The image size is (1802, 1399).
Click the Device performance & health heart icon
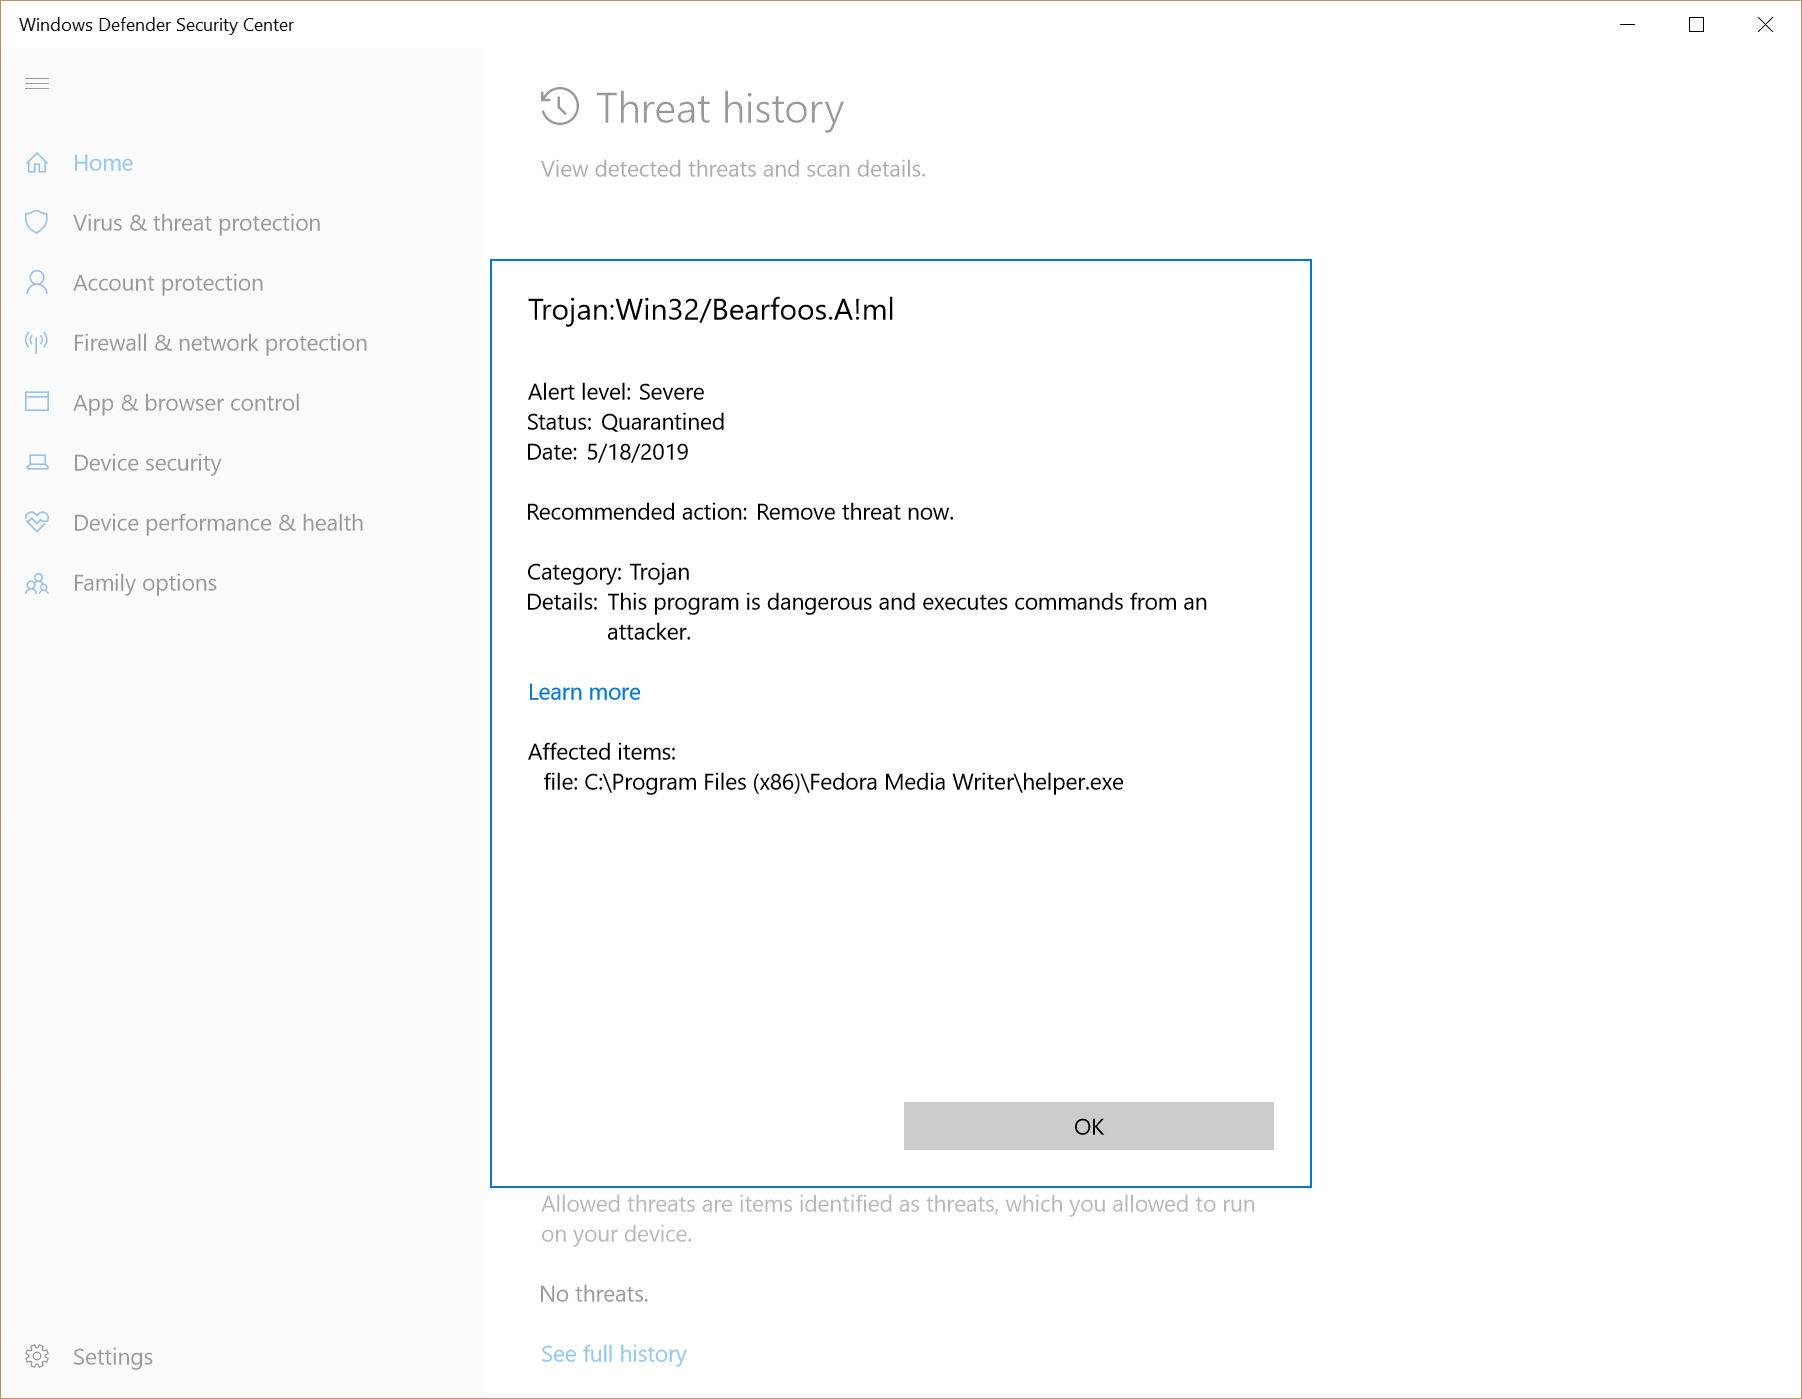click(x=37, y=522)
